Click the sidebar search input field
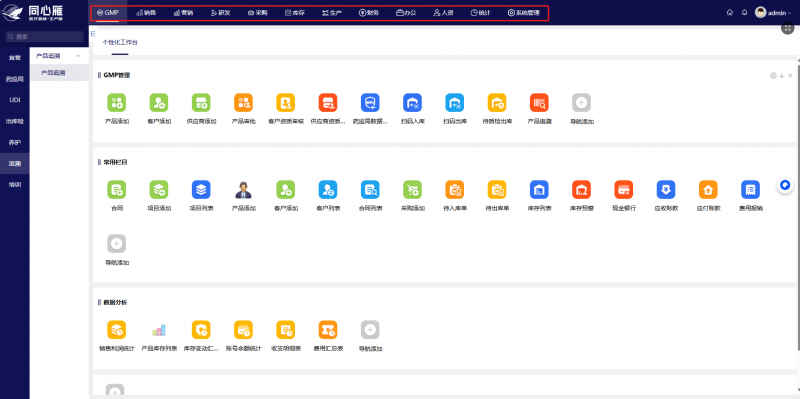Screen dimensions: 800x399 tap(44, 37)
